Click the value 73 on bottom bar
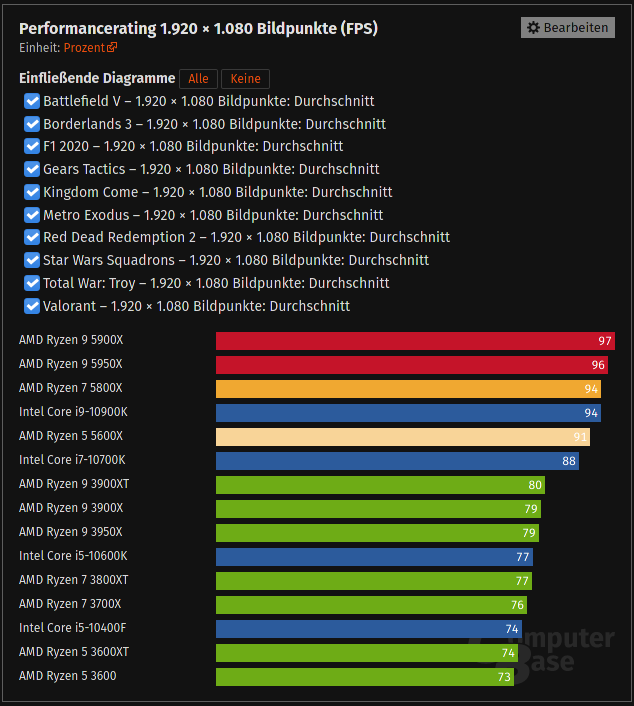Screen dimensions: 634x706 [x=504, y=677]
